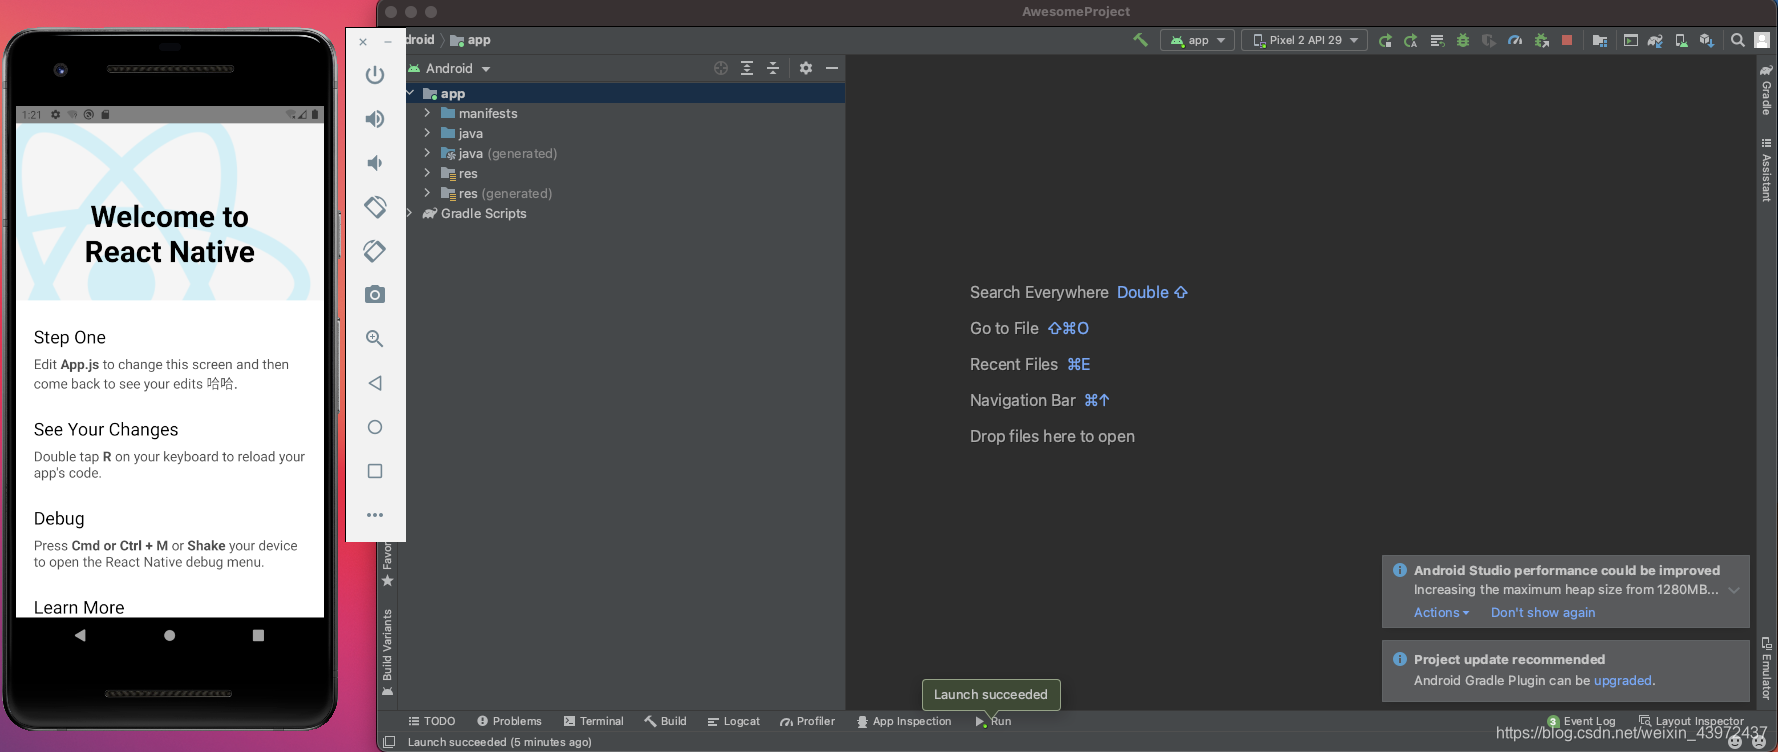Stop the running app with red square
1778x752 pixels.
pyautogui.click(x=1567, y=40)
